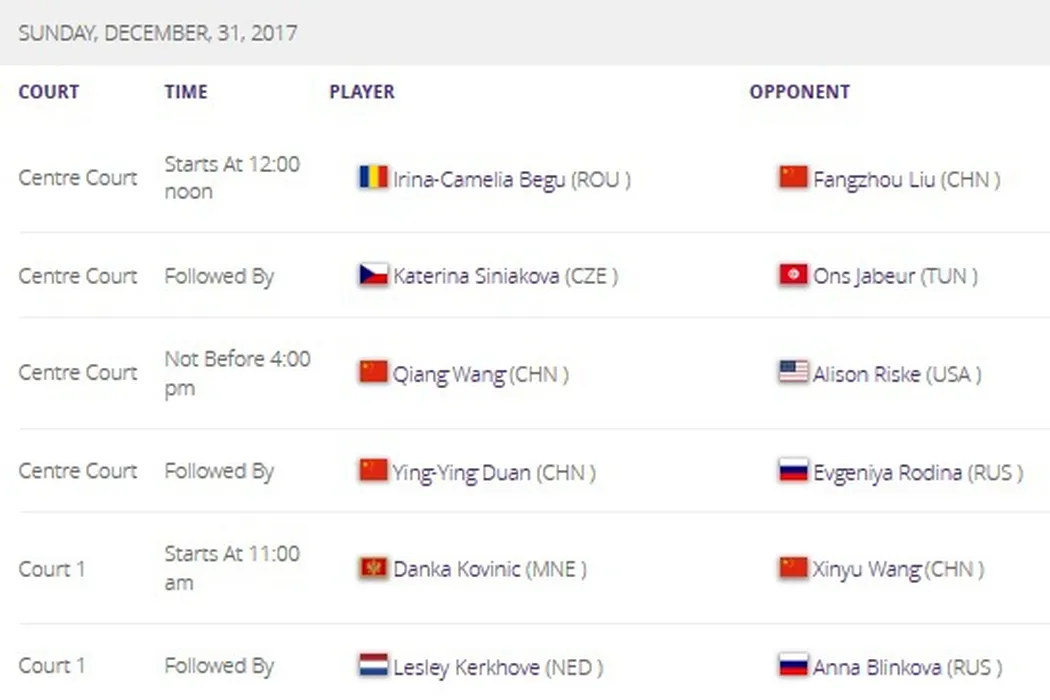Click the TIME column header
The width and height of the screenshot is (1050, 700).
(x=186, y=92)
